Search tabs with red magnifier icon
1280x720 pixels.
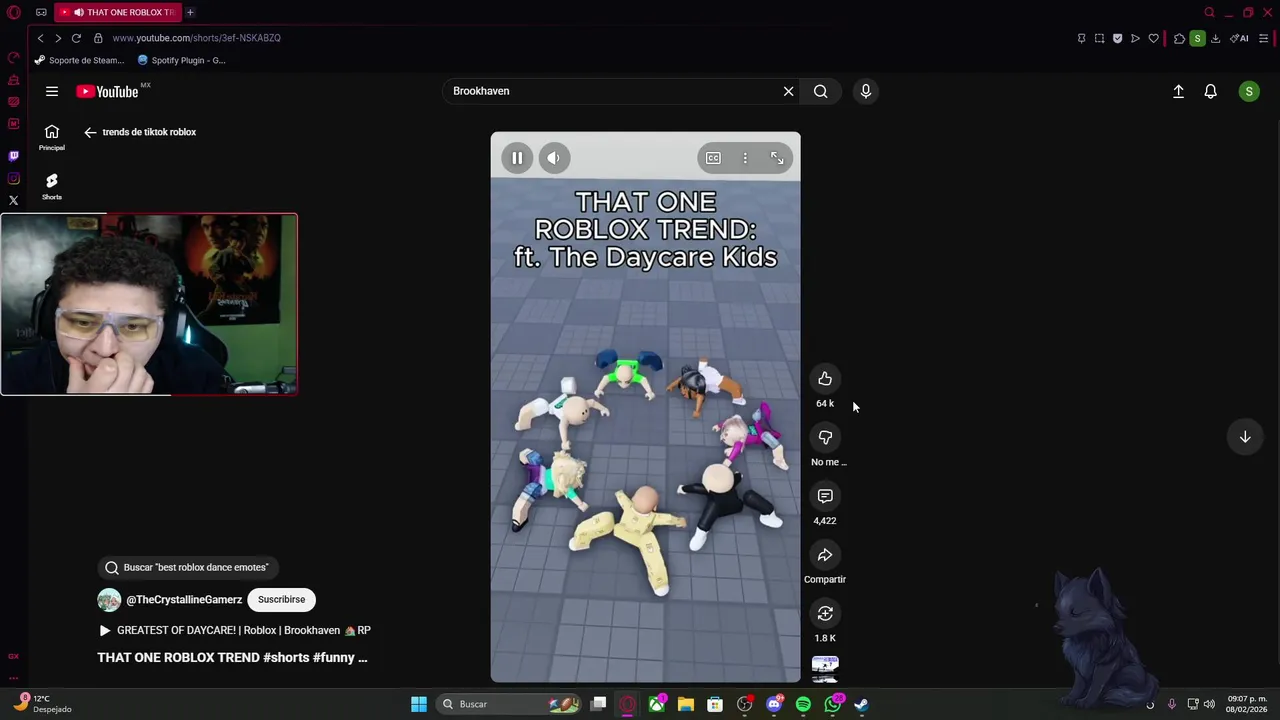click(1209, 12)
